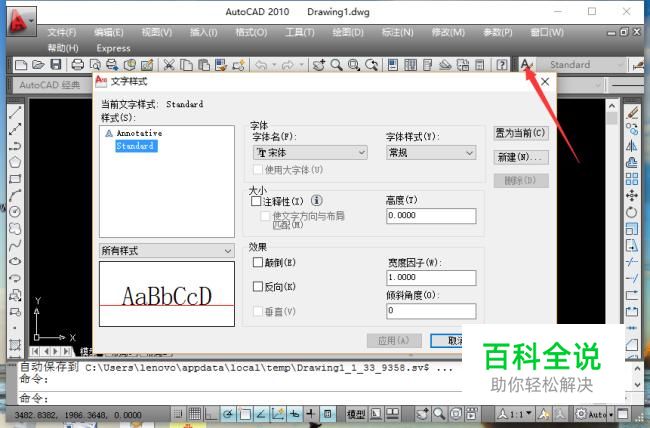Screen dimensions: 650x428
Task: Open the 1:1 annotation scale dropdown
Action: (514, 414)
